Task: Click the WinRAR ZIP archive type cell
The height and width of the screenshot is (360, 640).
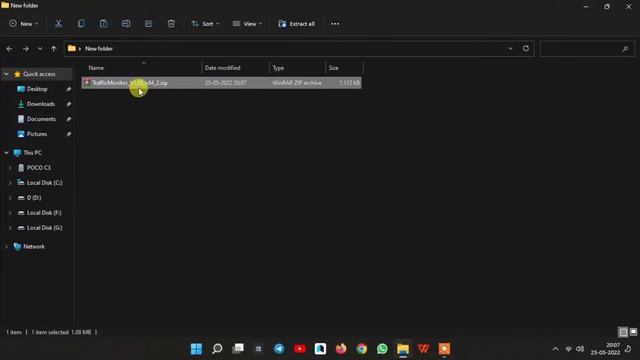Action: point(297,83)
